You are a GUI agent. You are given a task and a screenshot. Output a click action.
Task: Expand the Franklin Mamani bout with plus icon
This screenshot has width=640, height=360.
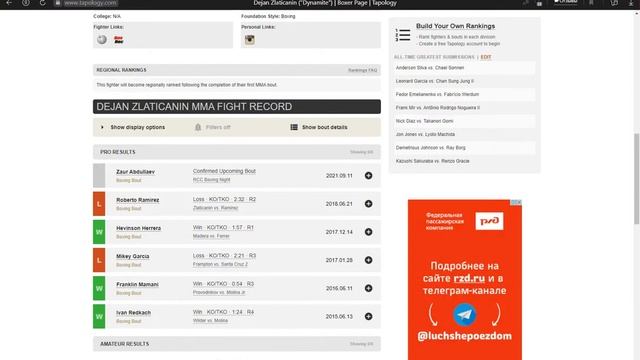coord(368,288)
